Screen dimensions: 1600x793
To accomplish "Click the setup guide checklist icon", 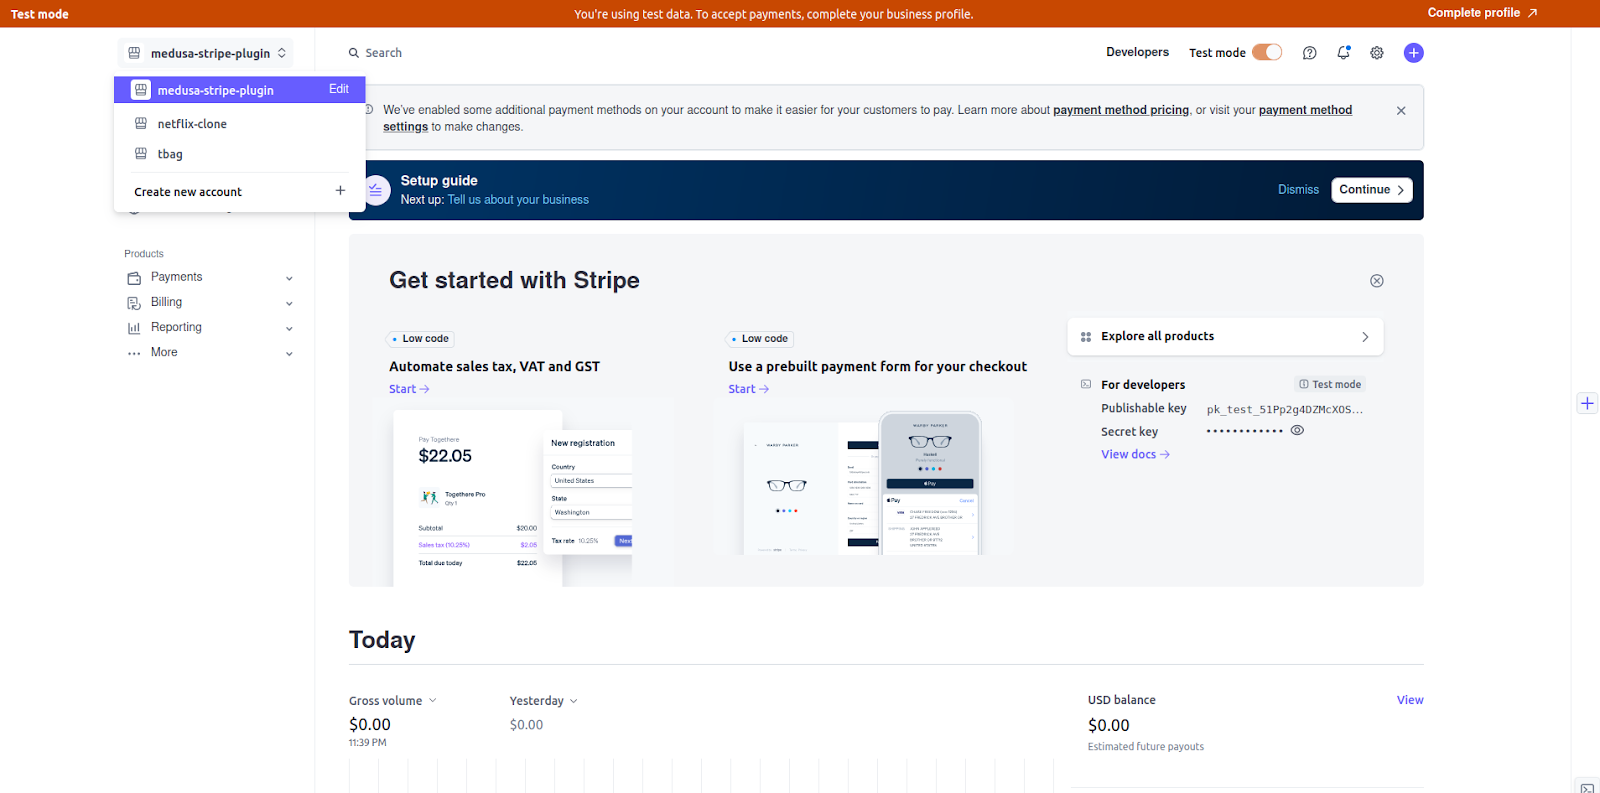I will pos(376,189).
